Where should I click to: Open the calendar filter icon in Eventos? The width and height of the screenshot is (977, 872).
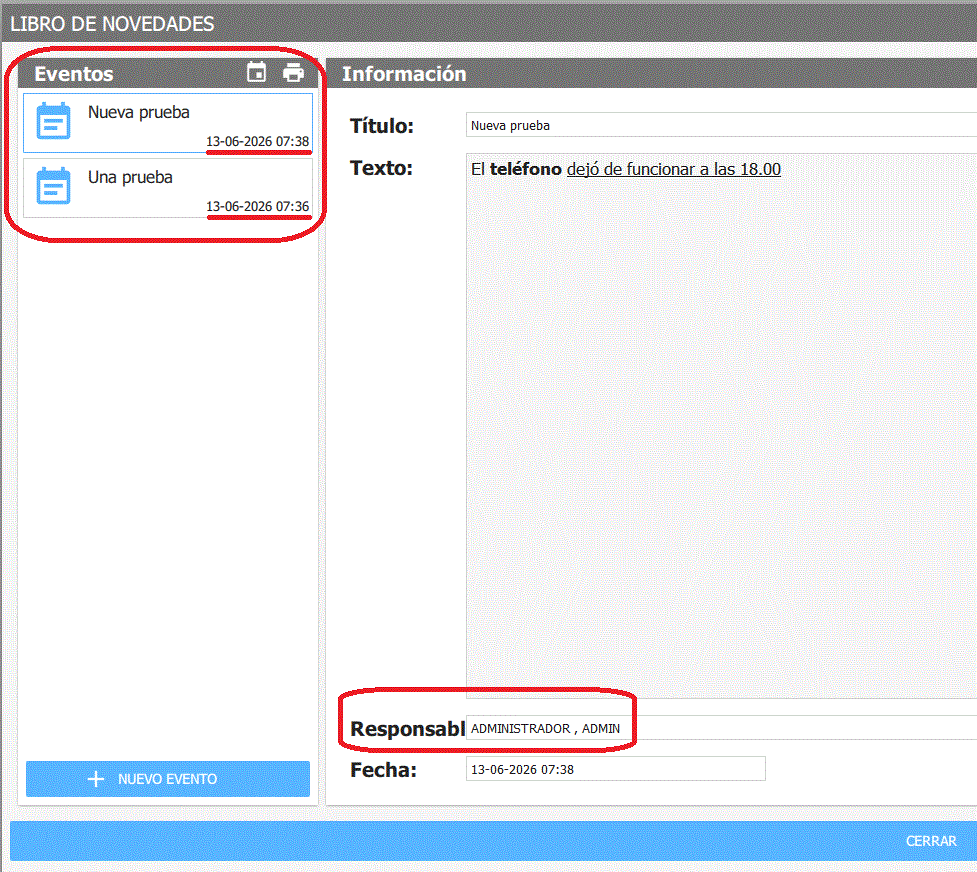256,72
